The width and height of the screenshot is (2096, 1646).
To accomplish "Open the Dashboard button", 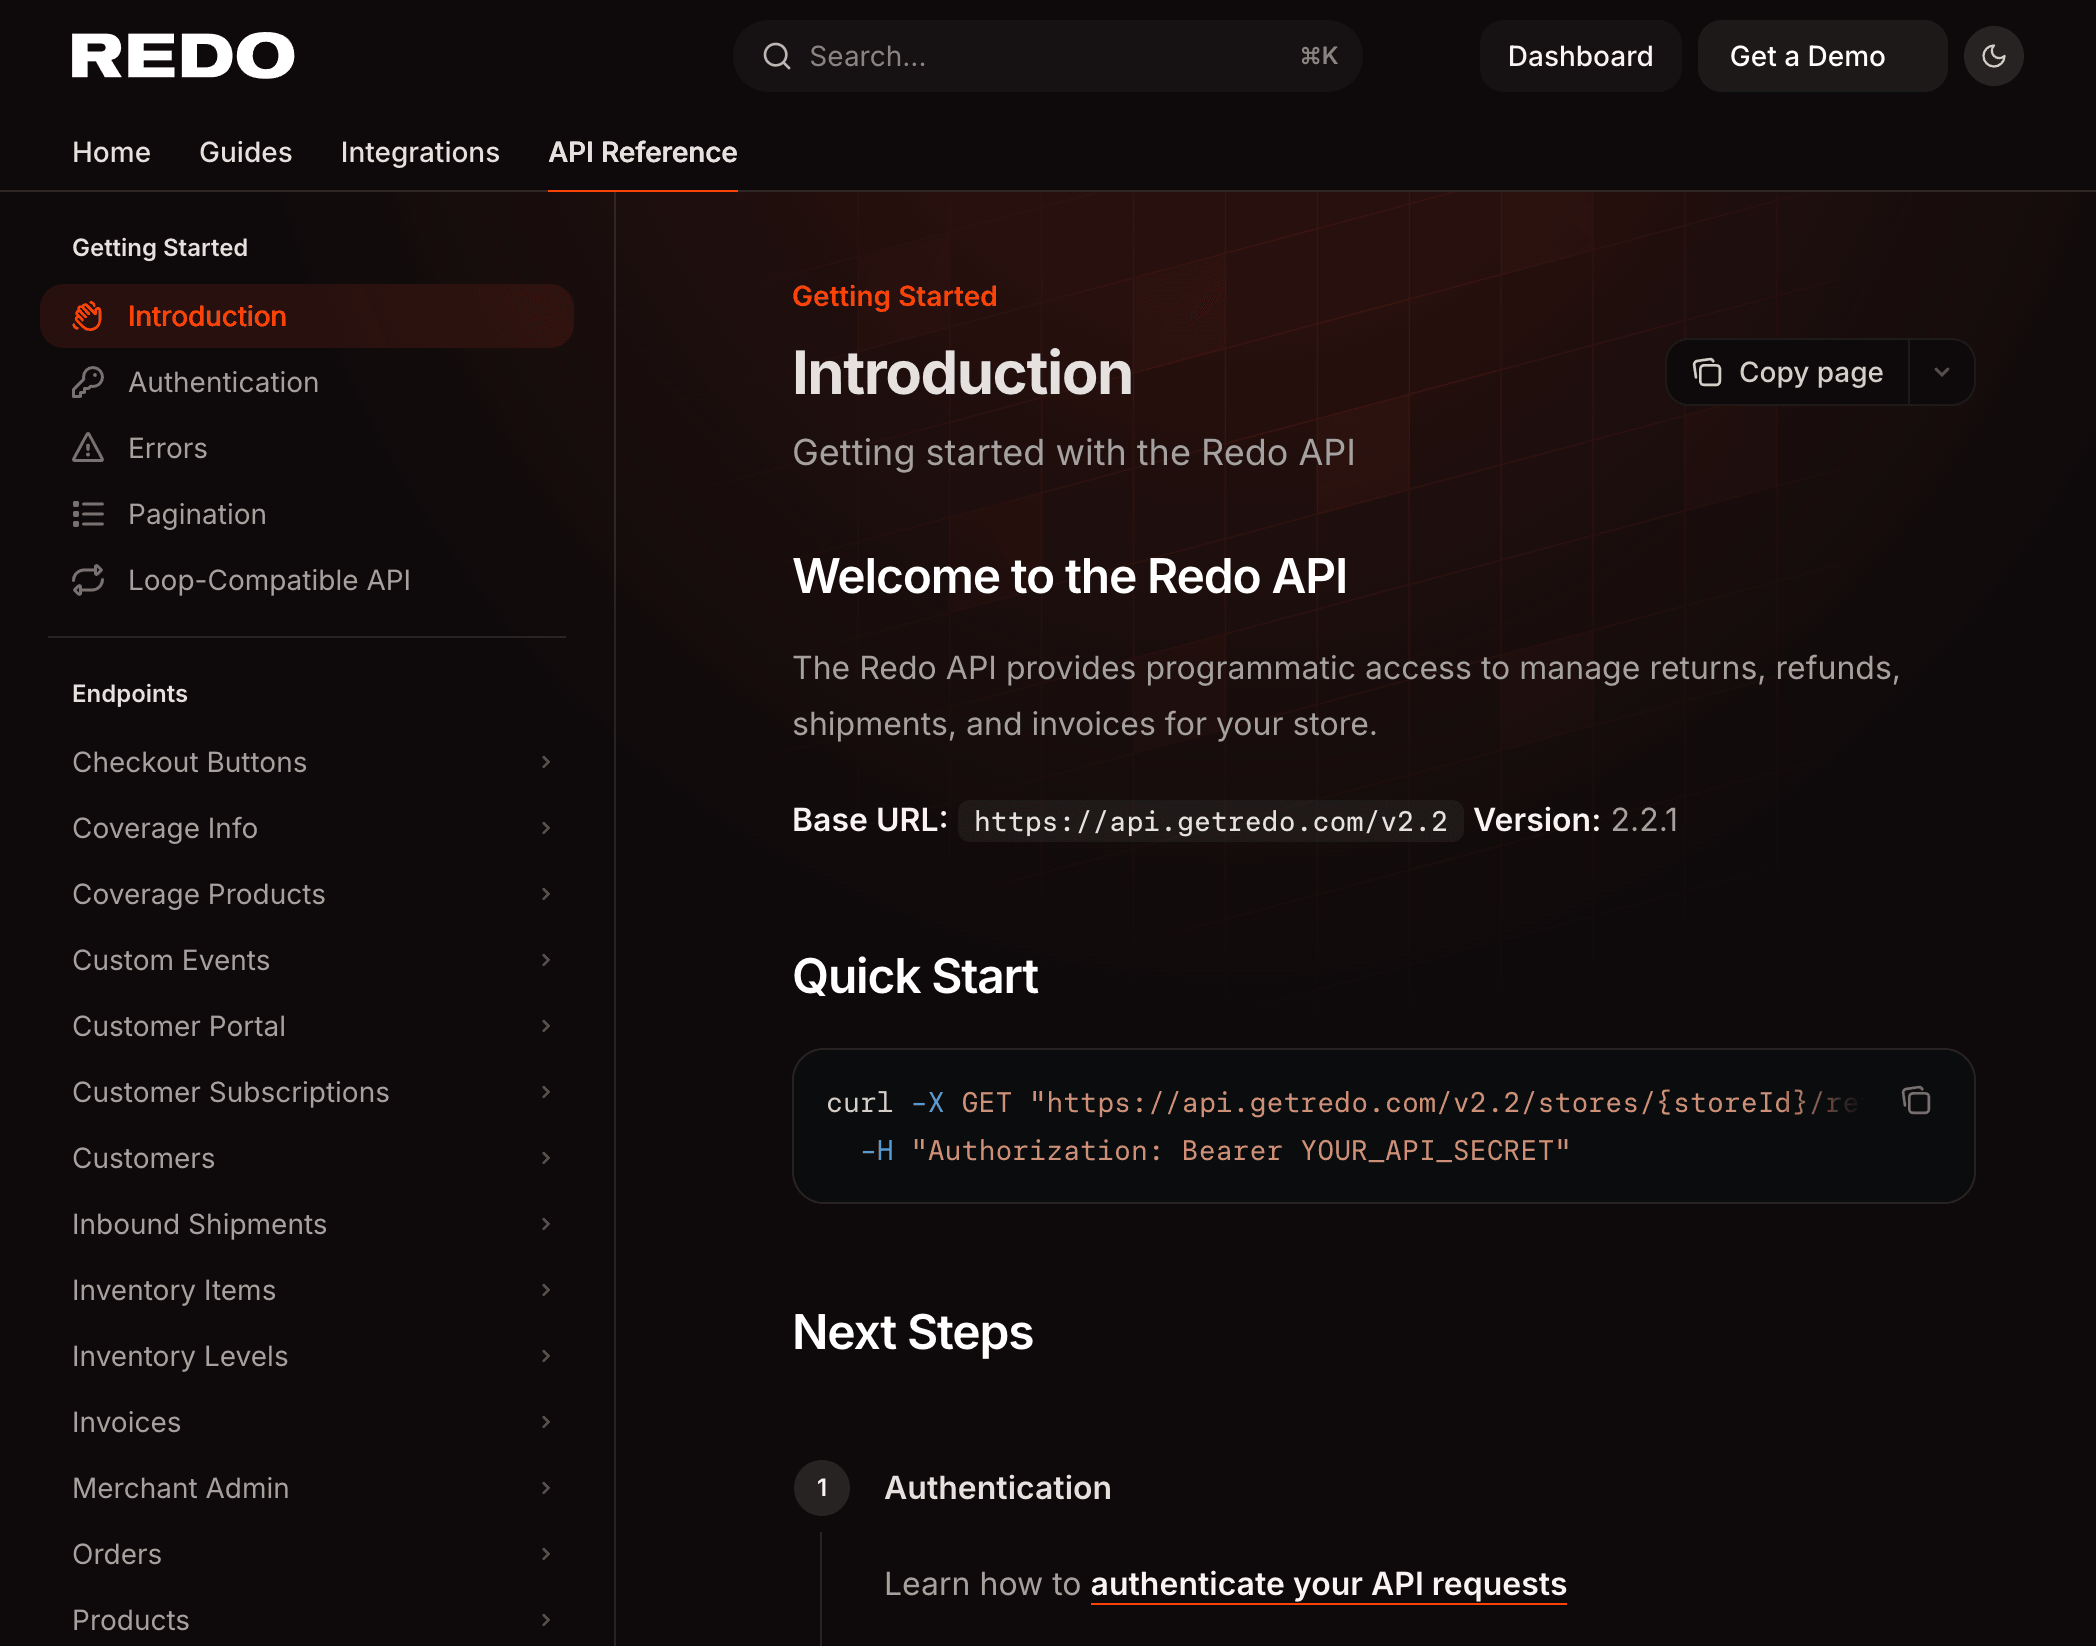I will 1580,56.
